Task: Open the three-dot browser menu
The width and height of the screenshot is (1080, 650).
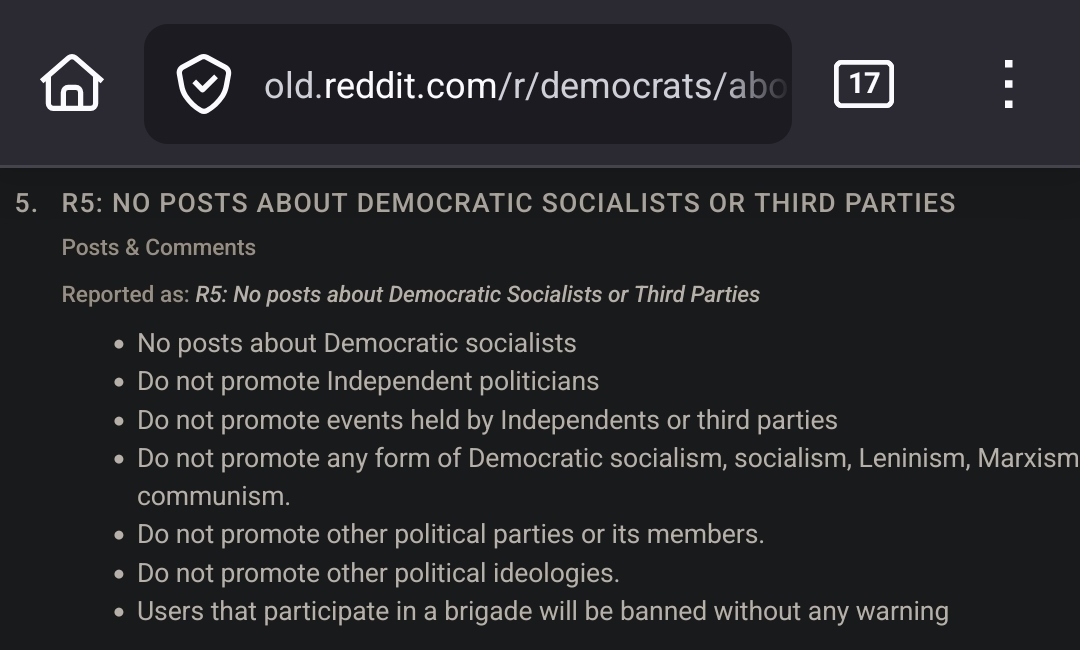Action: pos(1008,84)
